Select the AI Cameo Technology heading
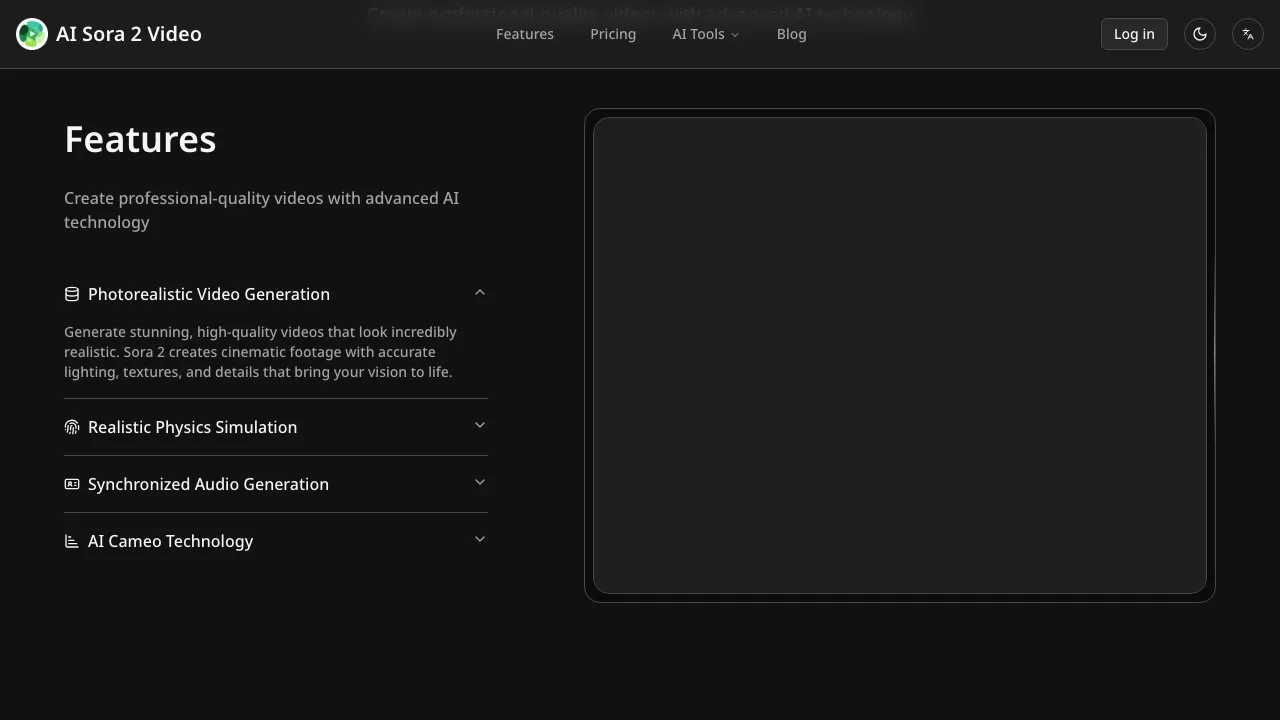 (170, 541)
